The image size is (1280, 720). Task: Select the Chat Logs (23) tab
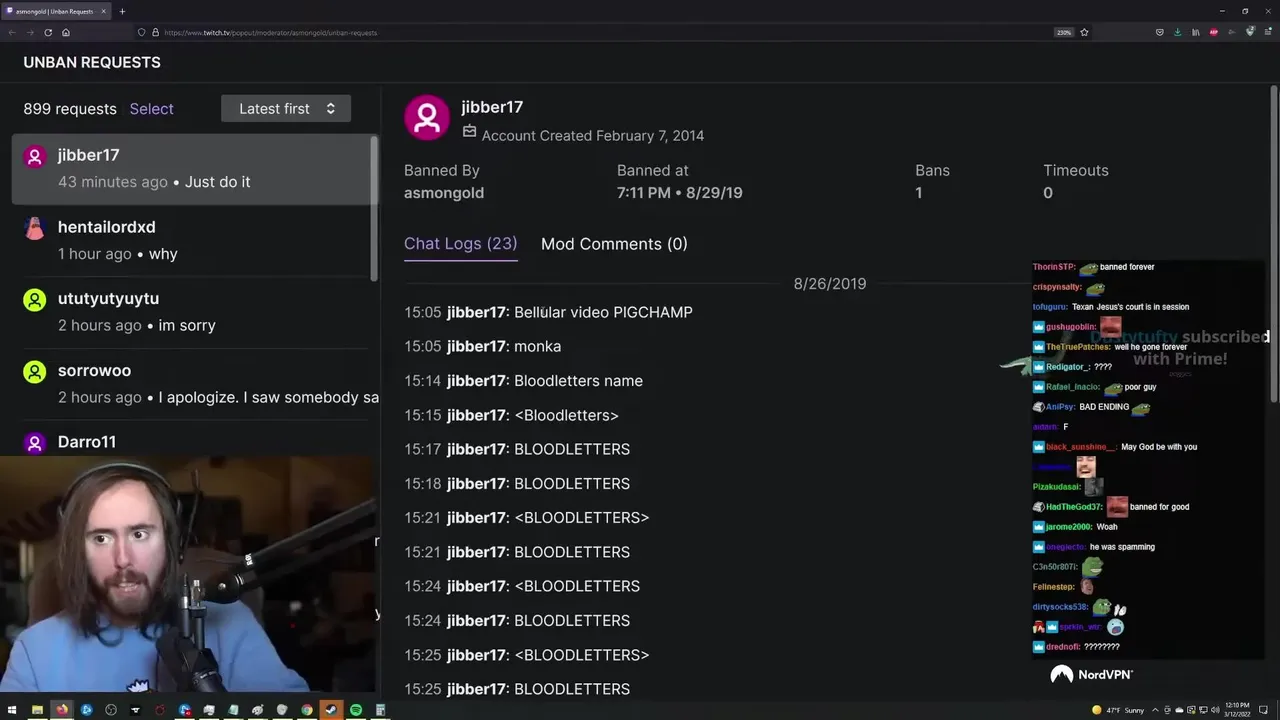460,244
